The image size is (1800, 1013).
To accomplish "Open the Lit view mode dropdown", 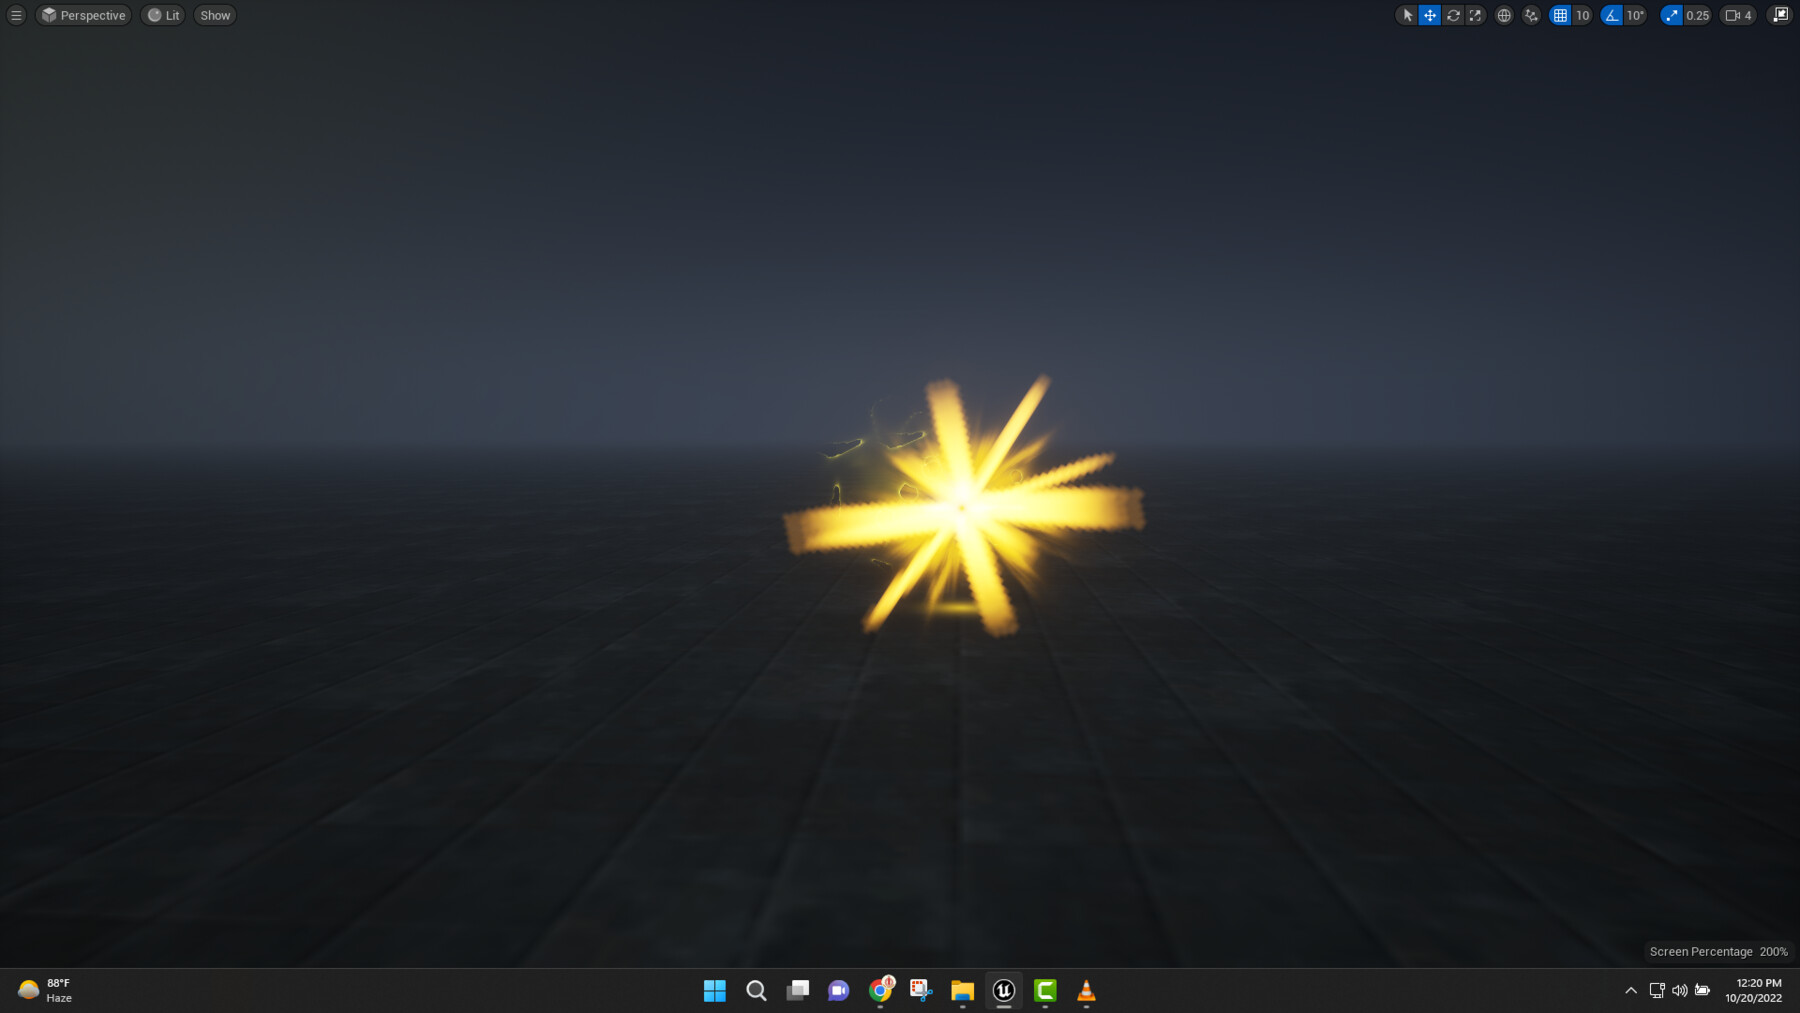I will 163,15.
